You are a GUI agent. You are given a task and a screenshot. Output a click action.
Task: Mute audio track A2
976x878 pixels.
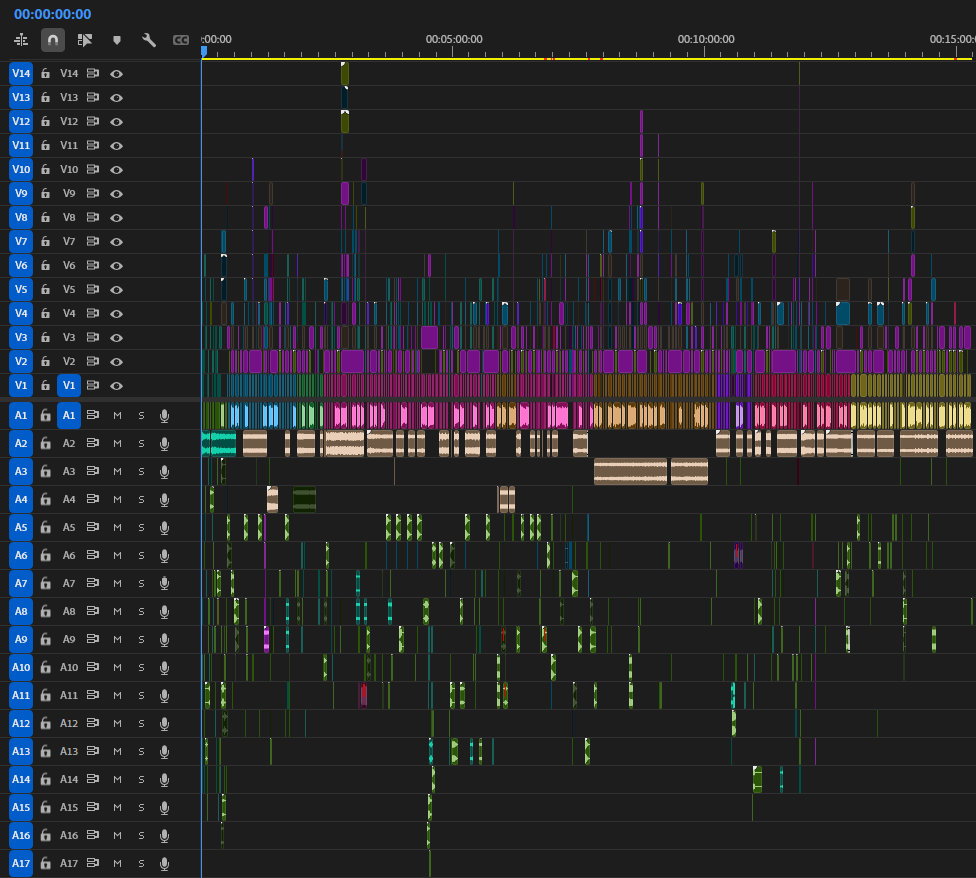click(117, 443)
